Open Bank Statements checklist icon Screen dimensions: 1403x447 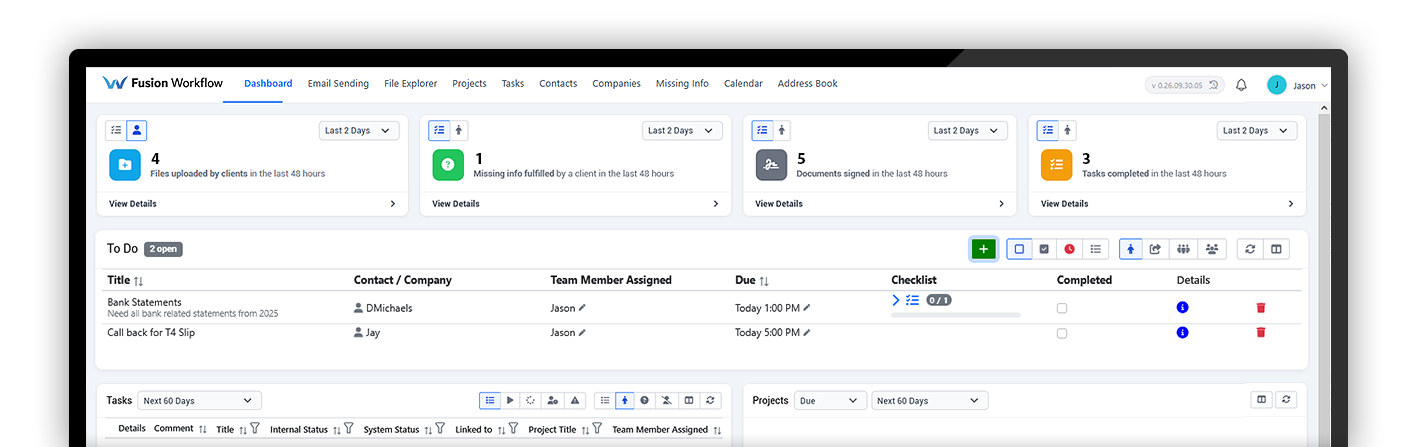(x=912, y=300)
